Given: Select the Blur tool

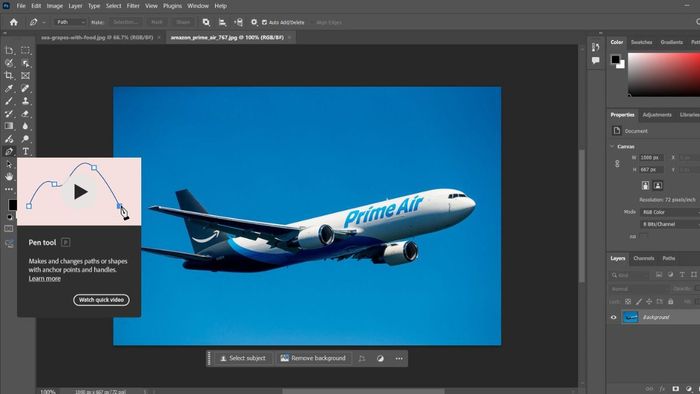Looking at the screenshot, I should [x=25, y=126].
